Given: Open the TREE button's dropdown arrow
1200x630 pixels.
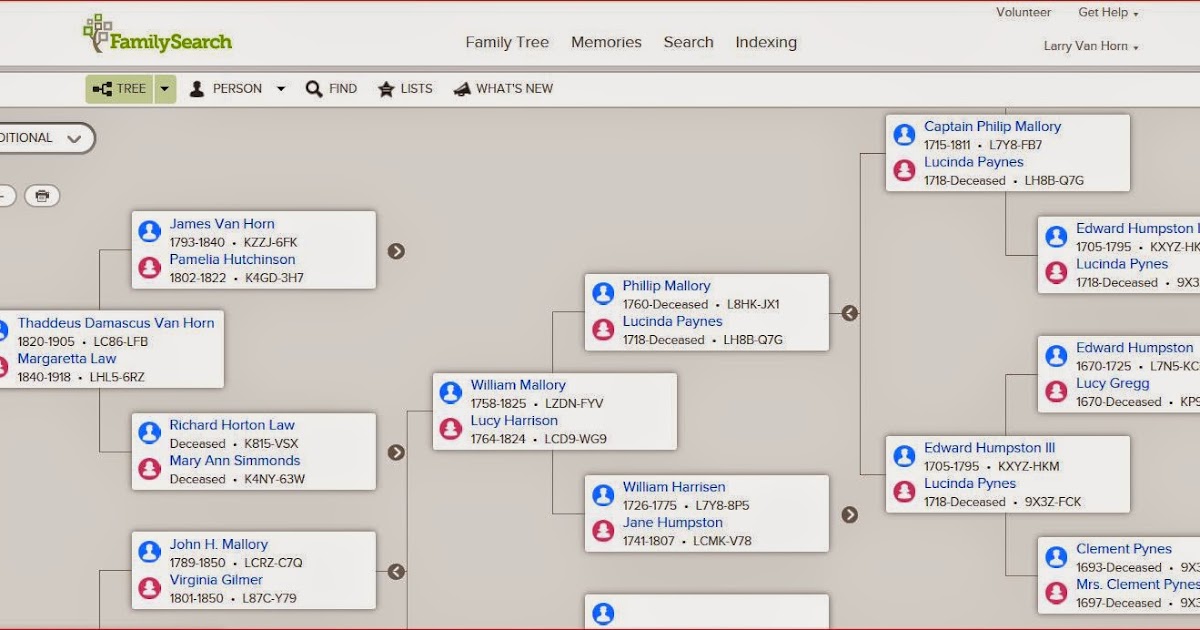Looking at the screenshot, I should (x=163, y=88).
